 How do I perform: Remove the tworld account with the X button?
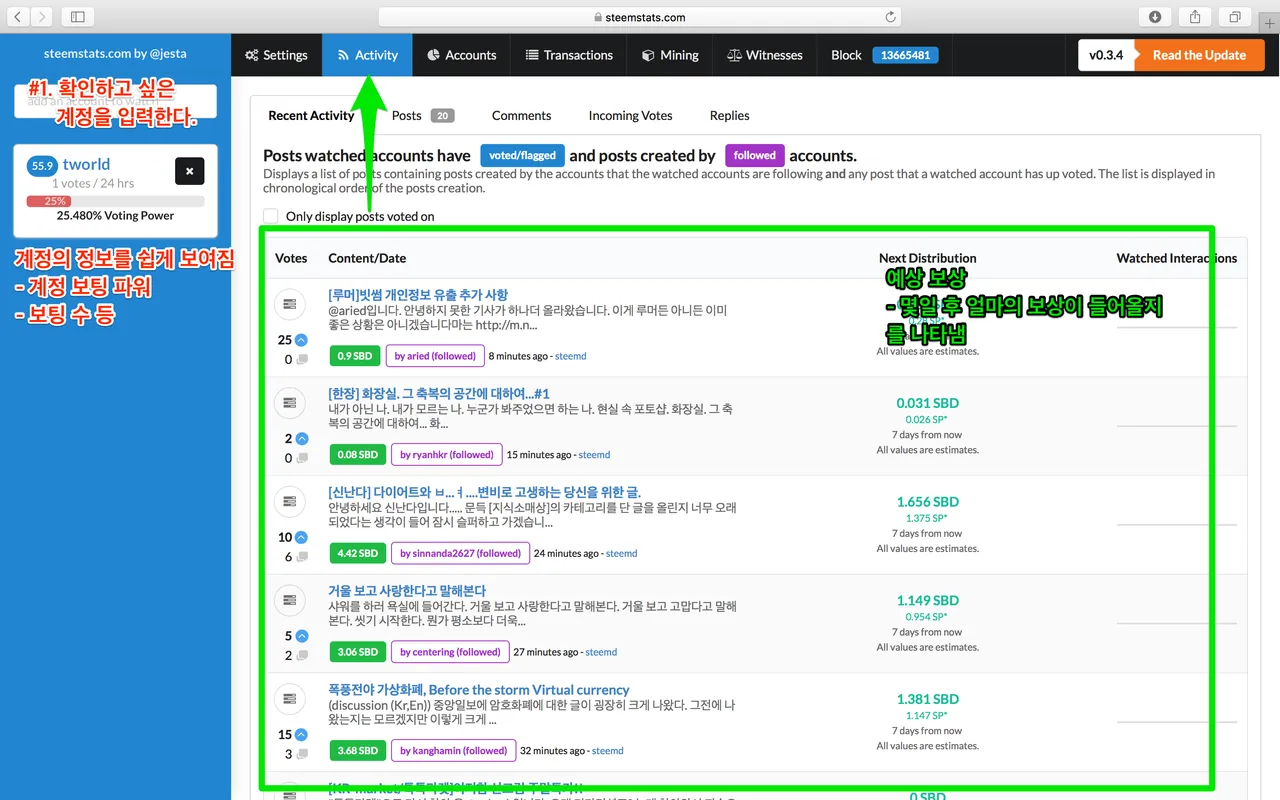189,171
